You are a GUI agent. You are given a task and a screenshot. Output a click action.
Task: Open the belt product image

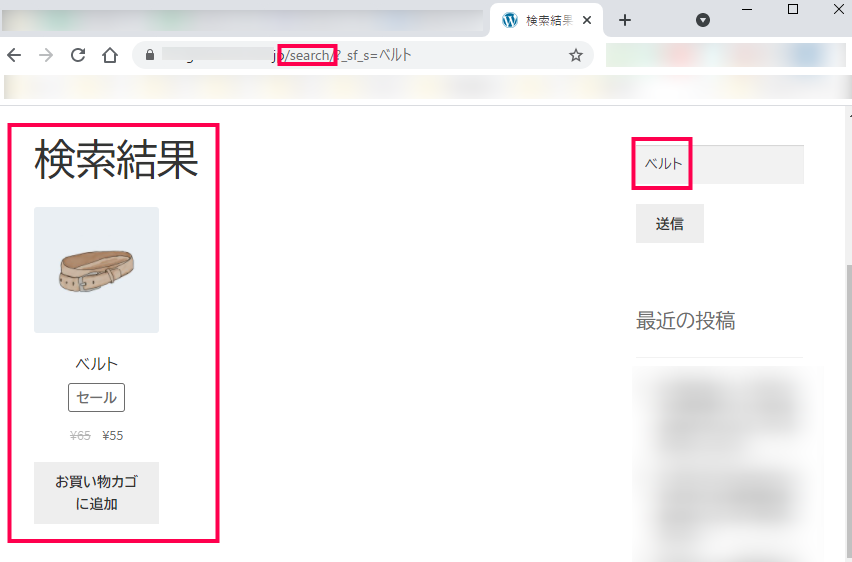pos(96,270)
